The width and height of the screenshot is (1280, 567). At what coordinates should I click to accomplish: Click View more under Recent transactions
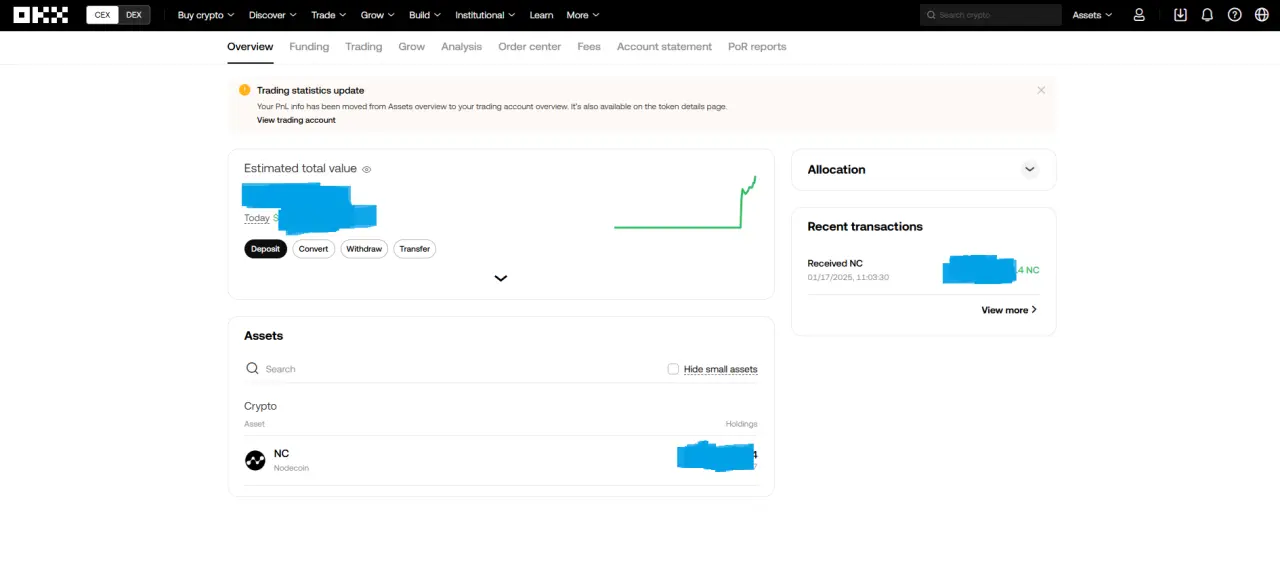coord(1009,310)
